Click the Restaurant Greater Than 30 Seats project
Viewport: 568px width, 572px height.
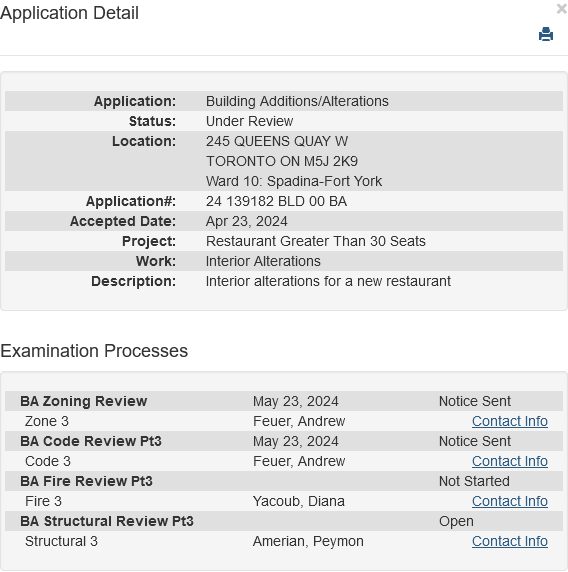[x=316, y=241]
